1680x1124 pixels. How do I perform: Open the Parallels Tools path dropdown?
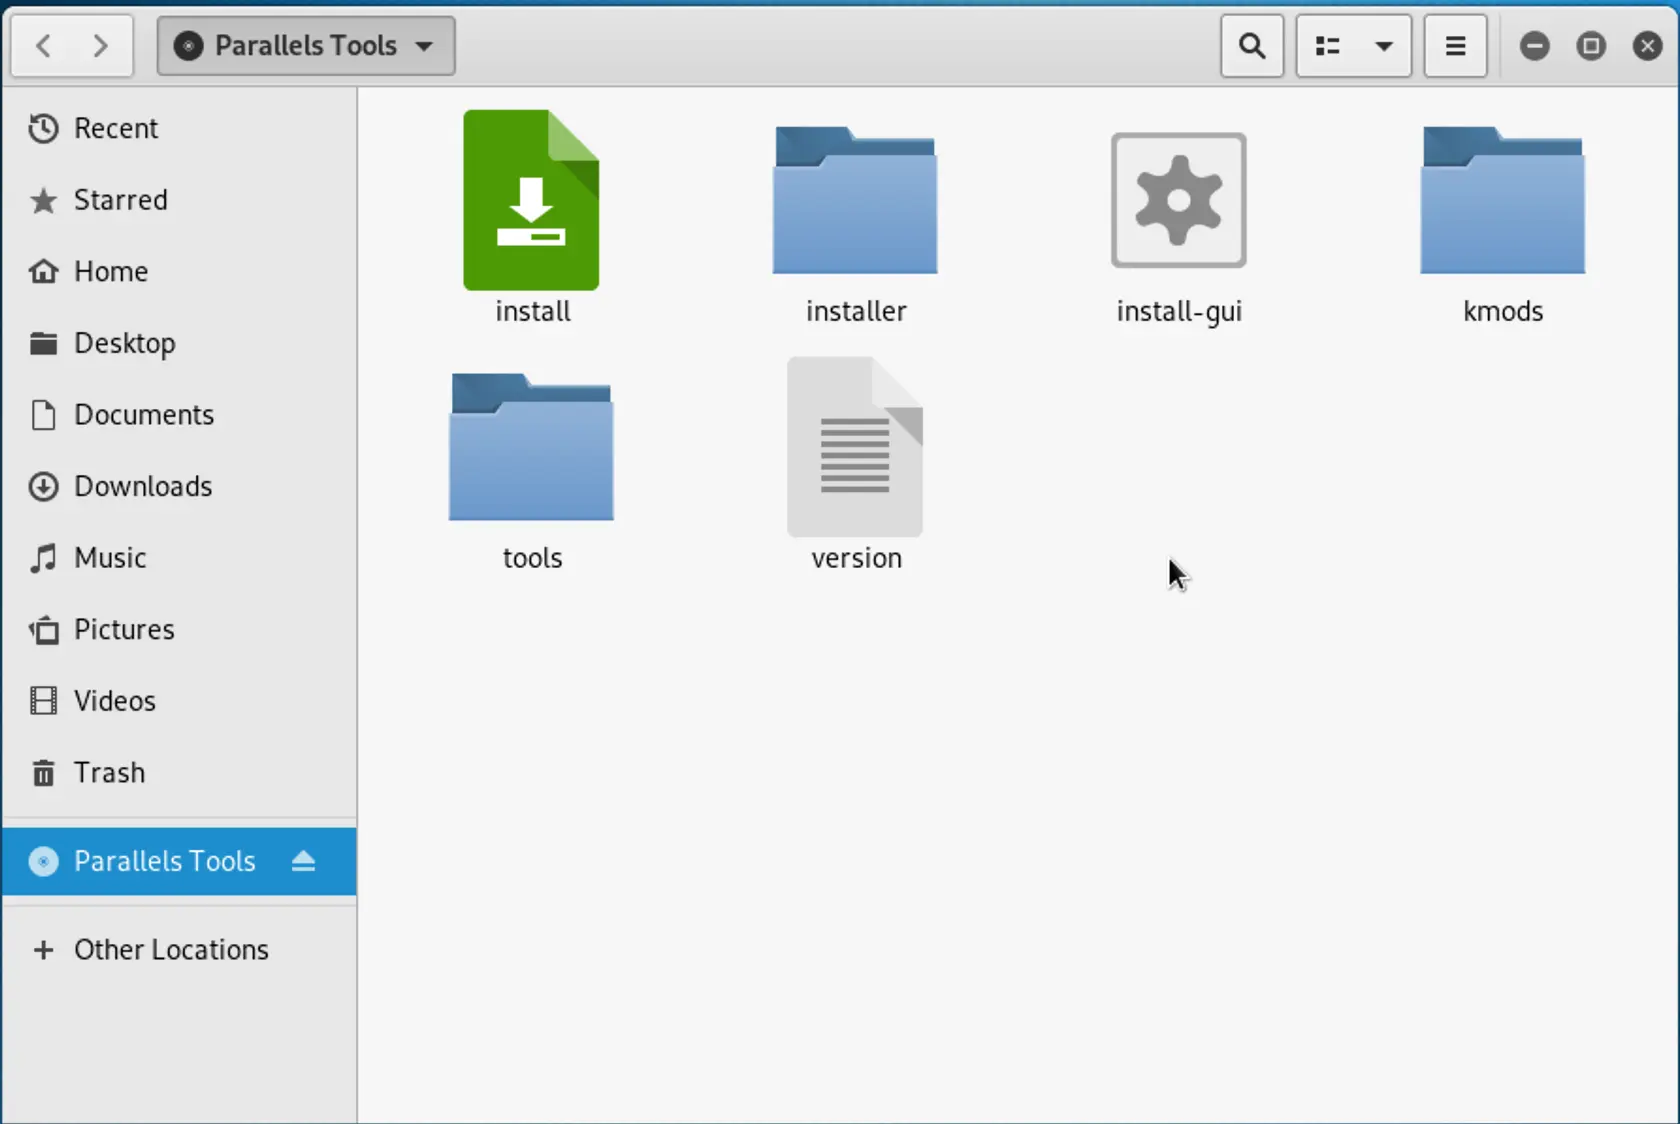pos(306,46)
